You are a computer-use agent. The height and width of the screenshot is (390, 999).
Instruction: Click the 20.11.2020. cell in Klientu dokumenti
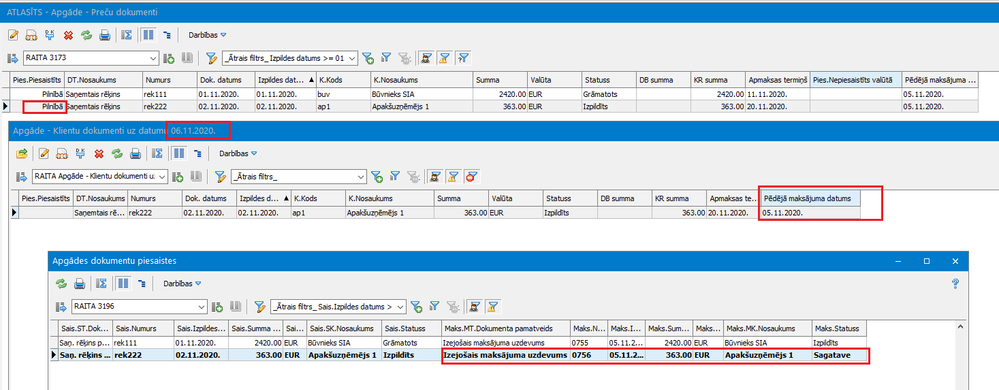733,212
